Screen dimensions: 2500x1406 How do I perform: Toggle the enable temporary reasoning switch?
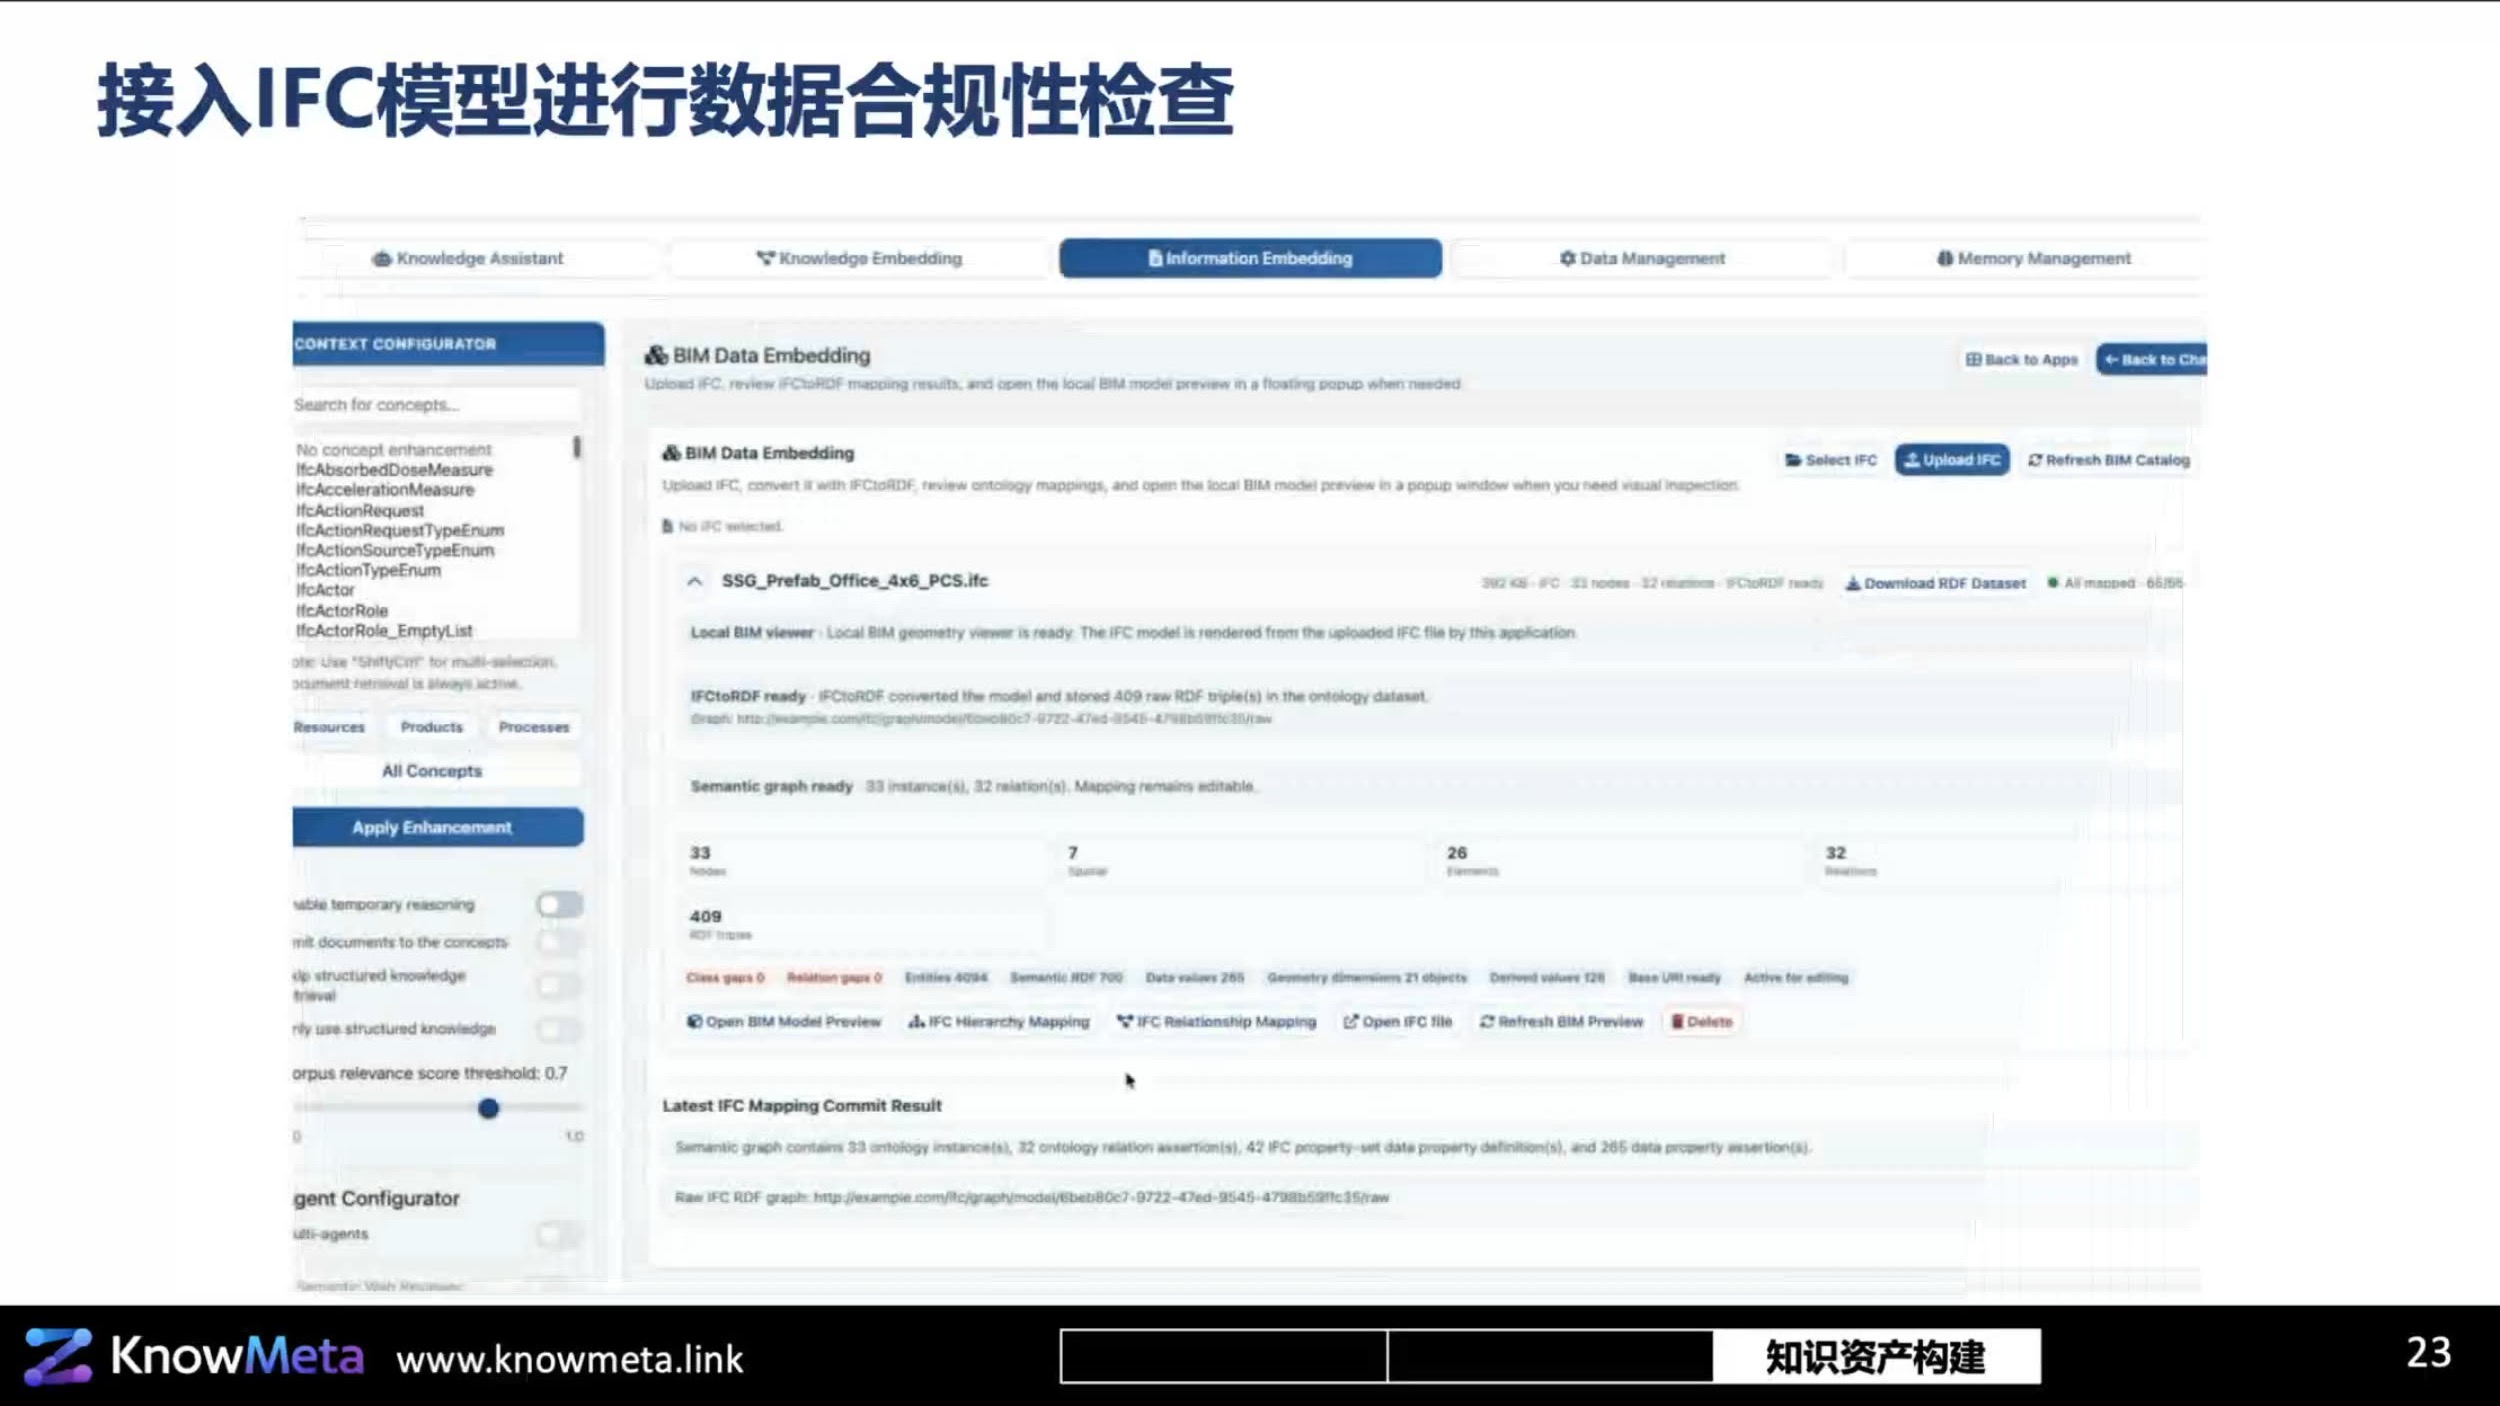[x=559, y=905]
